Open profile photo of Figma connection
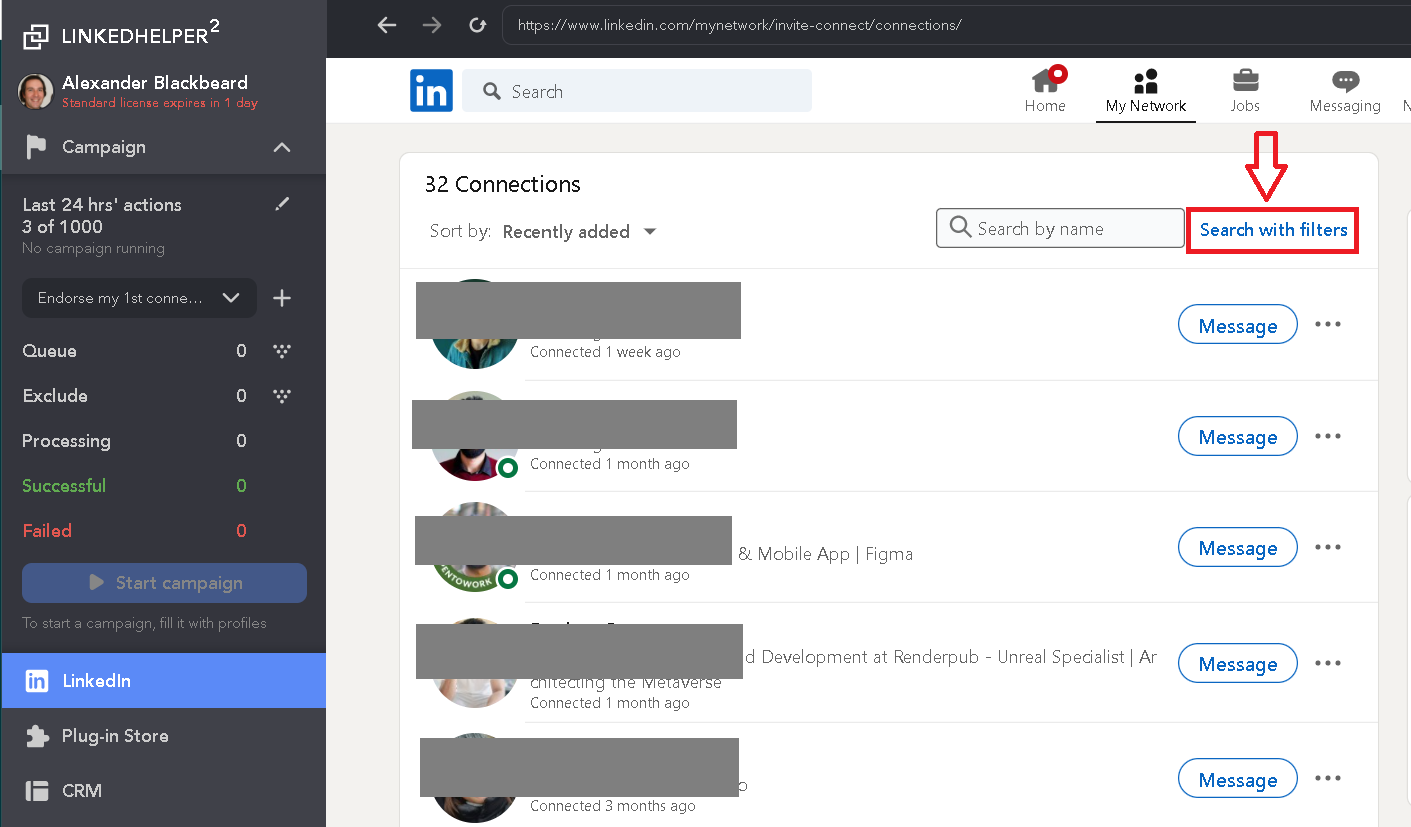Screen dimensions: 1411x827 click(474, 547)
